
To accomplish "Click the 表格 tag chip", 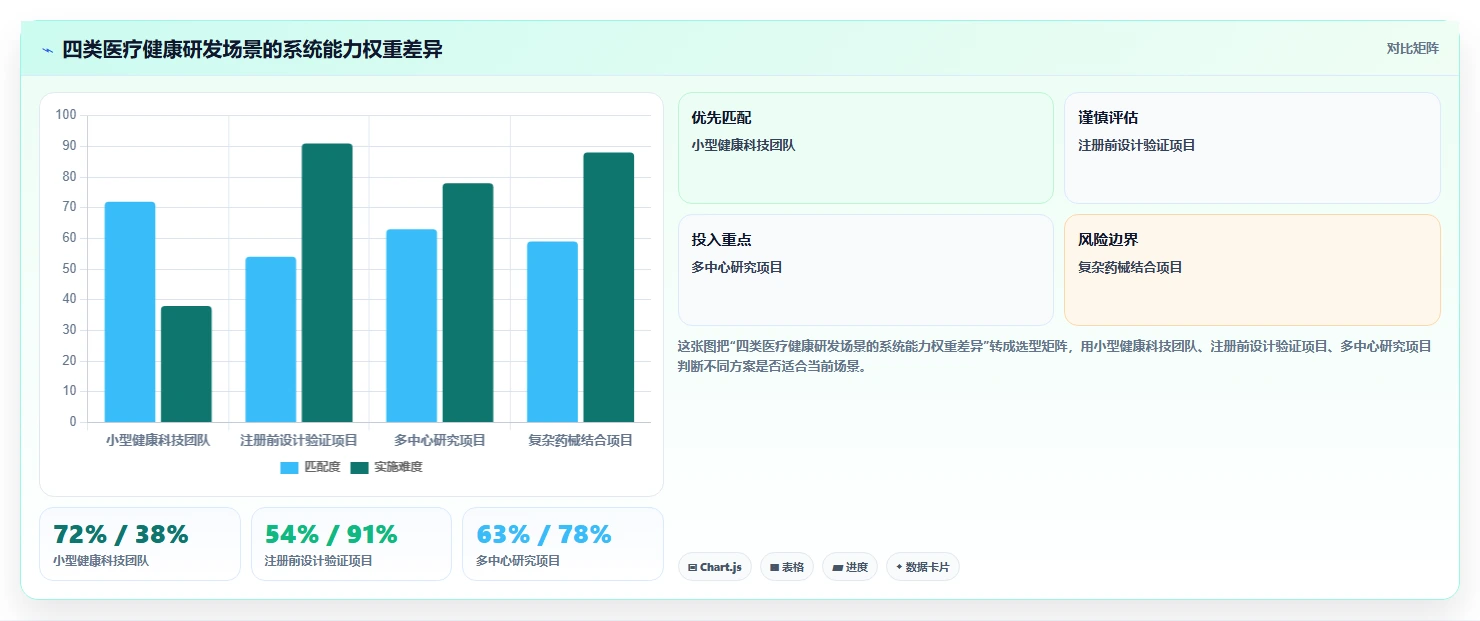I will pyautogui.click(x=787, y=567).
